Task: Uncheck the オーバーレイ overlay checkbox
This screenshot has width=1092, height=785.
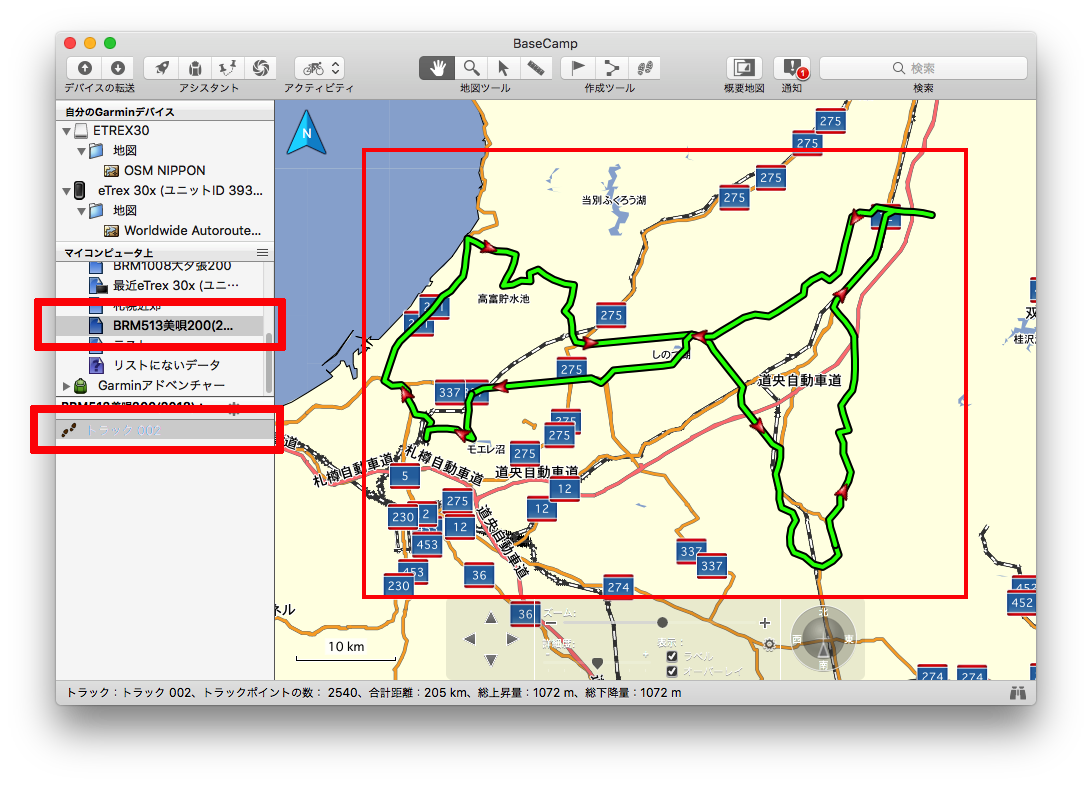Action: pyautogui.click(x=672, y=671)
